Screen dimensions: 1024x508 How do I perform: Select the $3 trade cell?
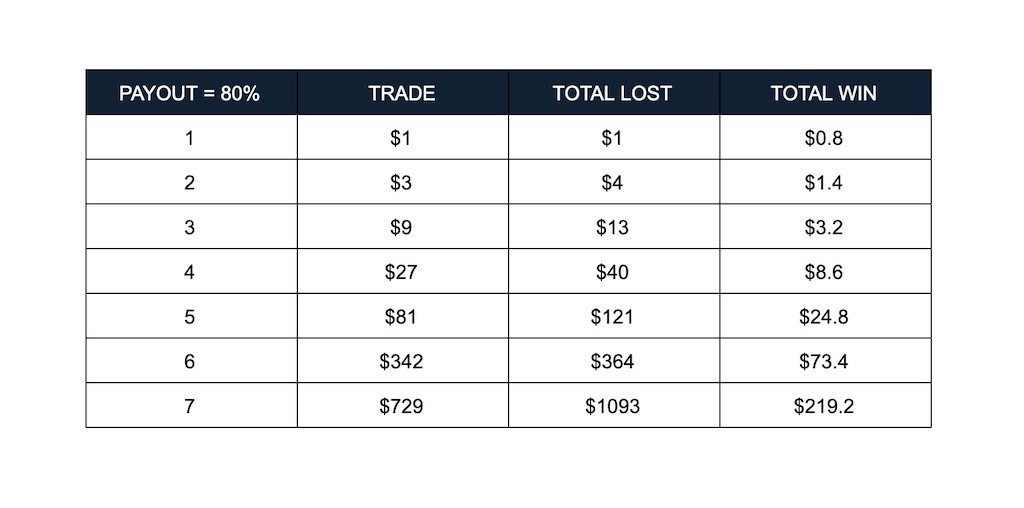pos(402,183)
